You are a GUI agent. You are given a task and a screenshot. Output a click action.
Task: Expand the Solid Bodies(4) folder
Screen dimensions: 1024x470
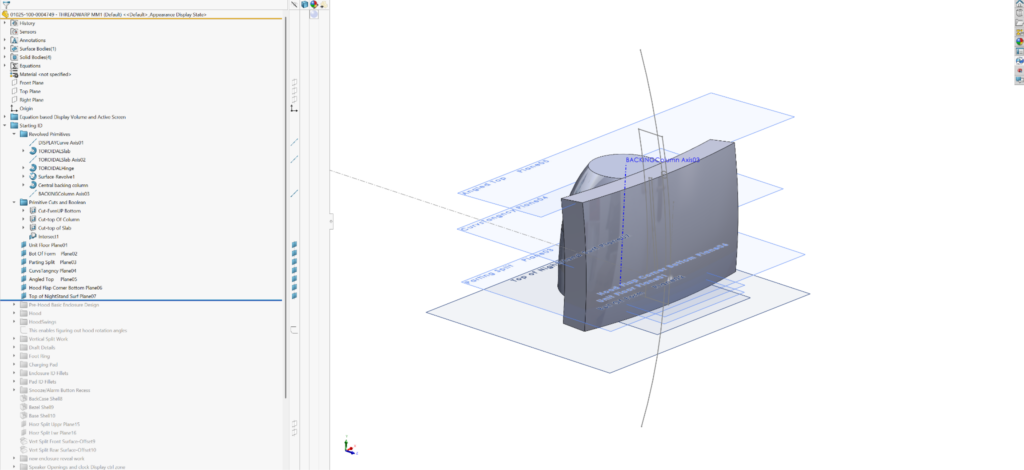pos(5,57)
